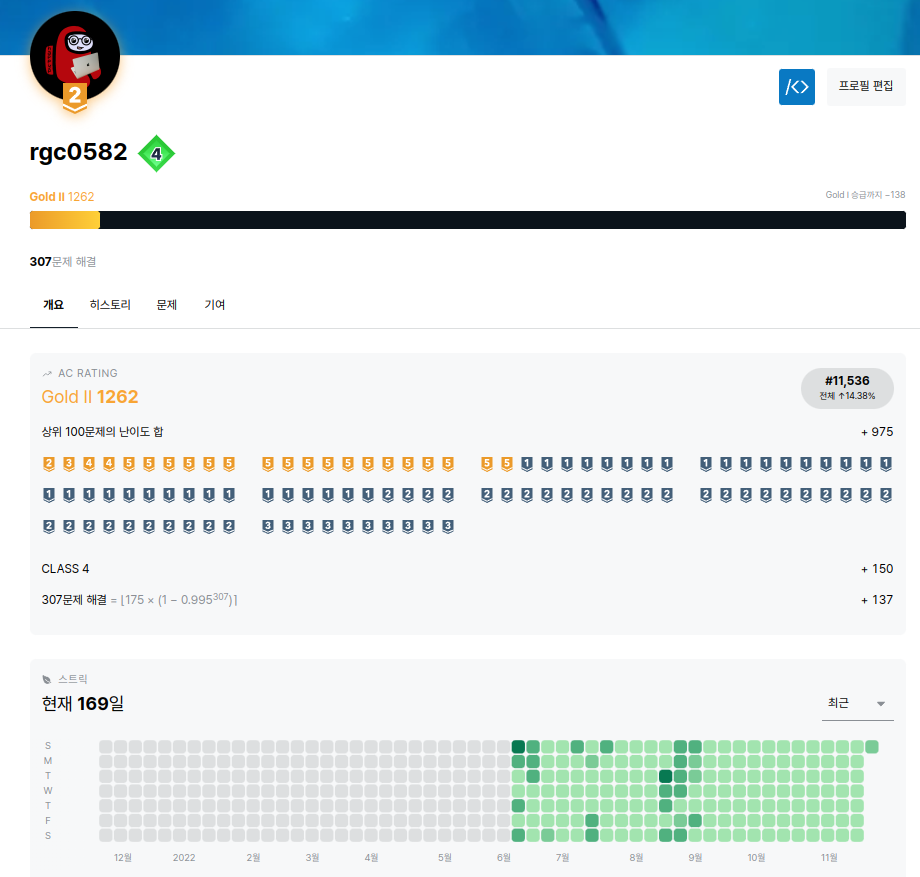Click the '+ 150' class bonus value
This screenshot has width=920, height=877.
[877, 568]
